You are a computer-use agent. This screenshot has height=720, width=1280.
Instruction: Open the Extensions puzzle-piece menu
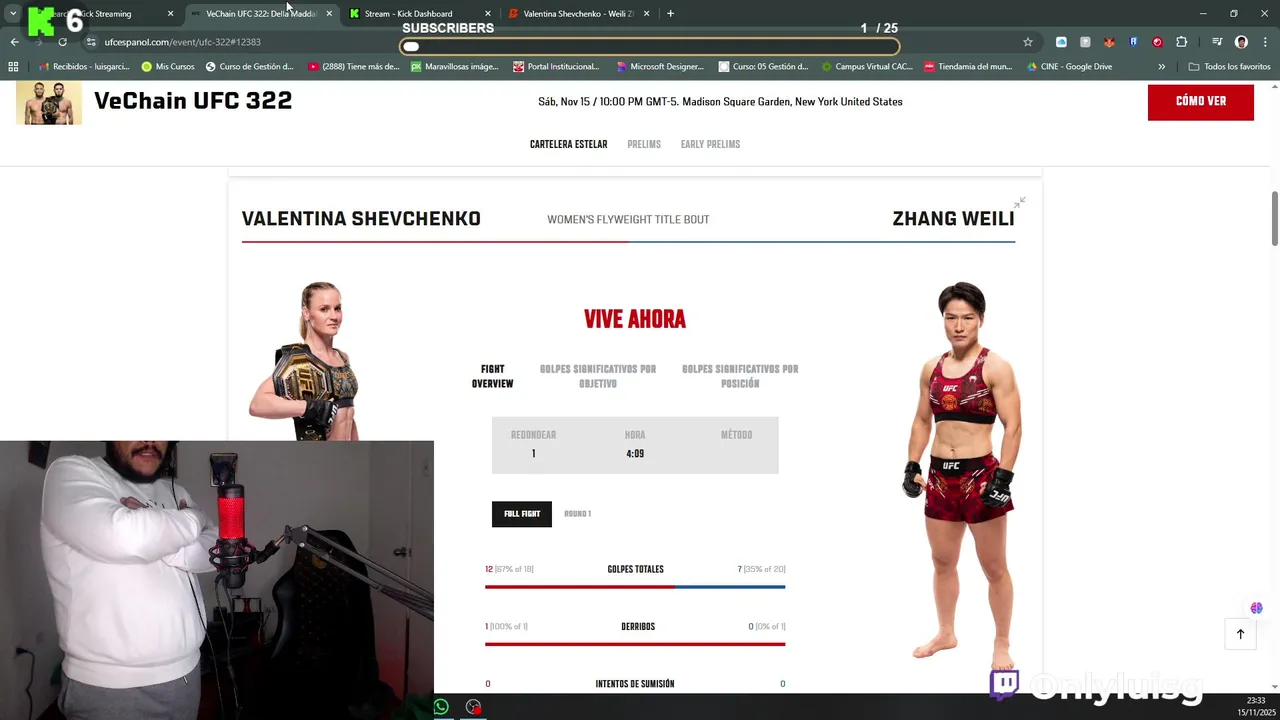tap(1182, 42)
